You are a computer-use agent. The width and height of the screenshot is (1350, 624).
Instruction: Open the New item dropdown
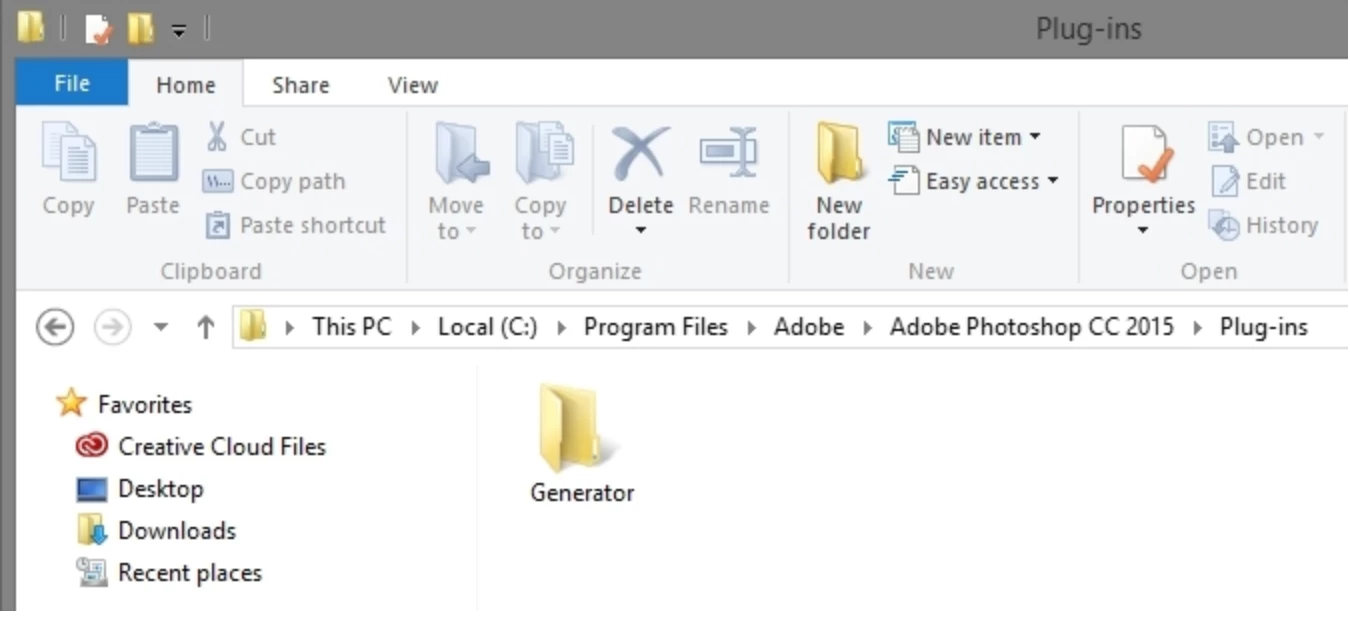965,137
